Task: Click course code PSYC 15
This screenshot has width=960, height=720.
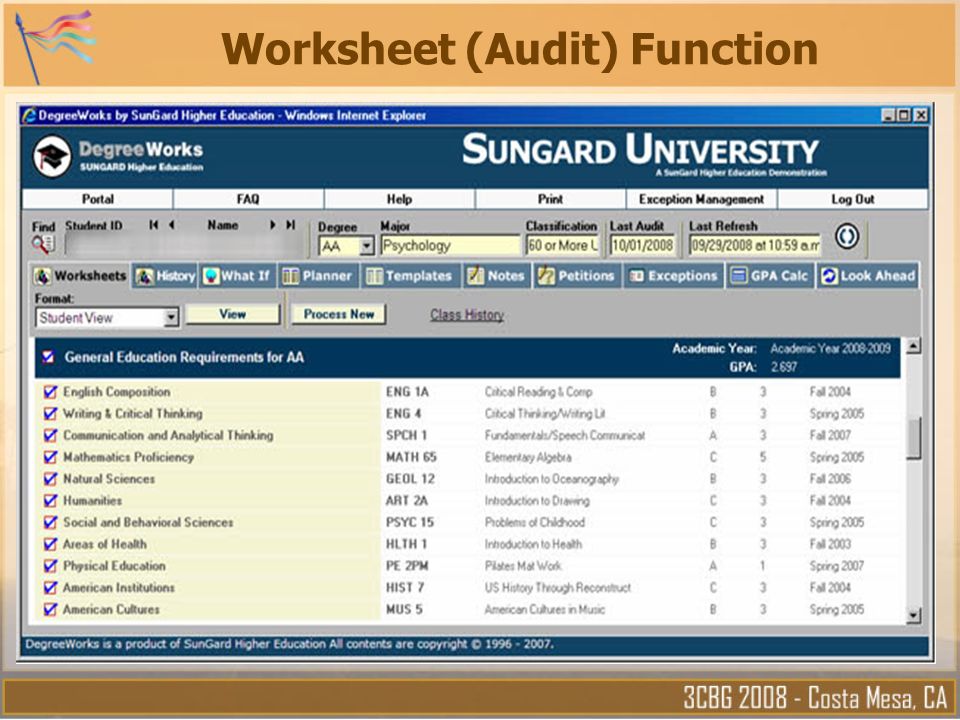Action: 410,522
